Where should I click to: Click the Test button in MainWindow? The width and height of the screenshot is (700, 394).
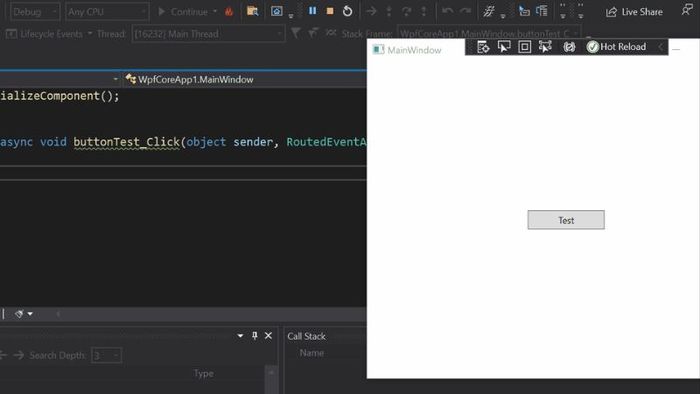(x=566, y=220)
